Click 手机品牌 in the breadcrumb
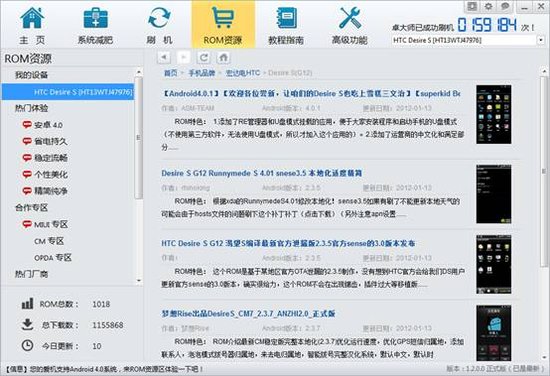The image size is (550, 376). pos(202,73)
